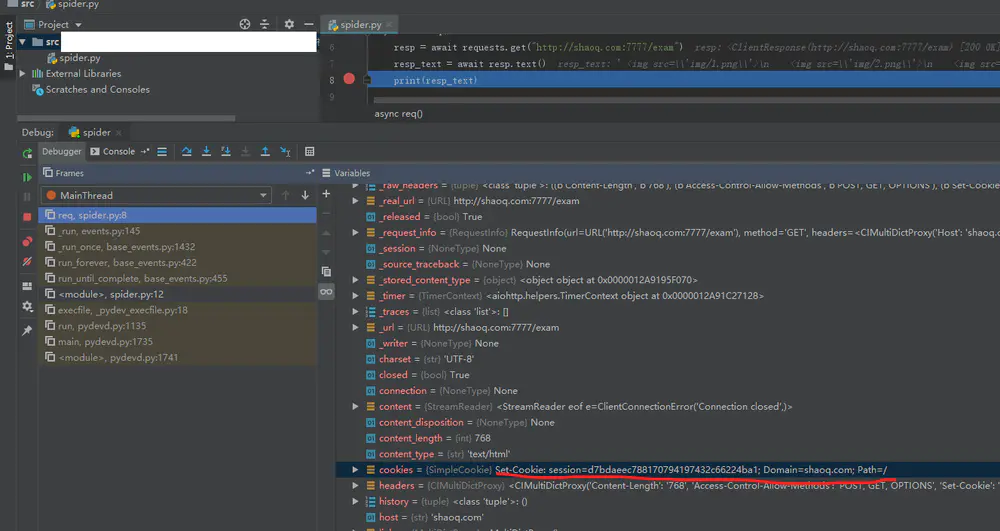Select the spider.py editor tab

pos(360,23)
